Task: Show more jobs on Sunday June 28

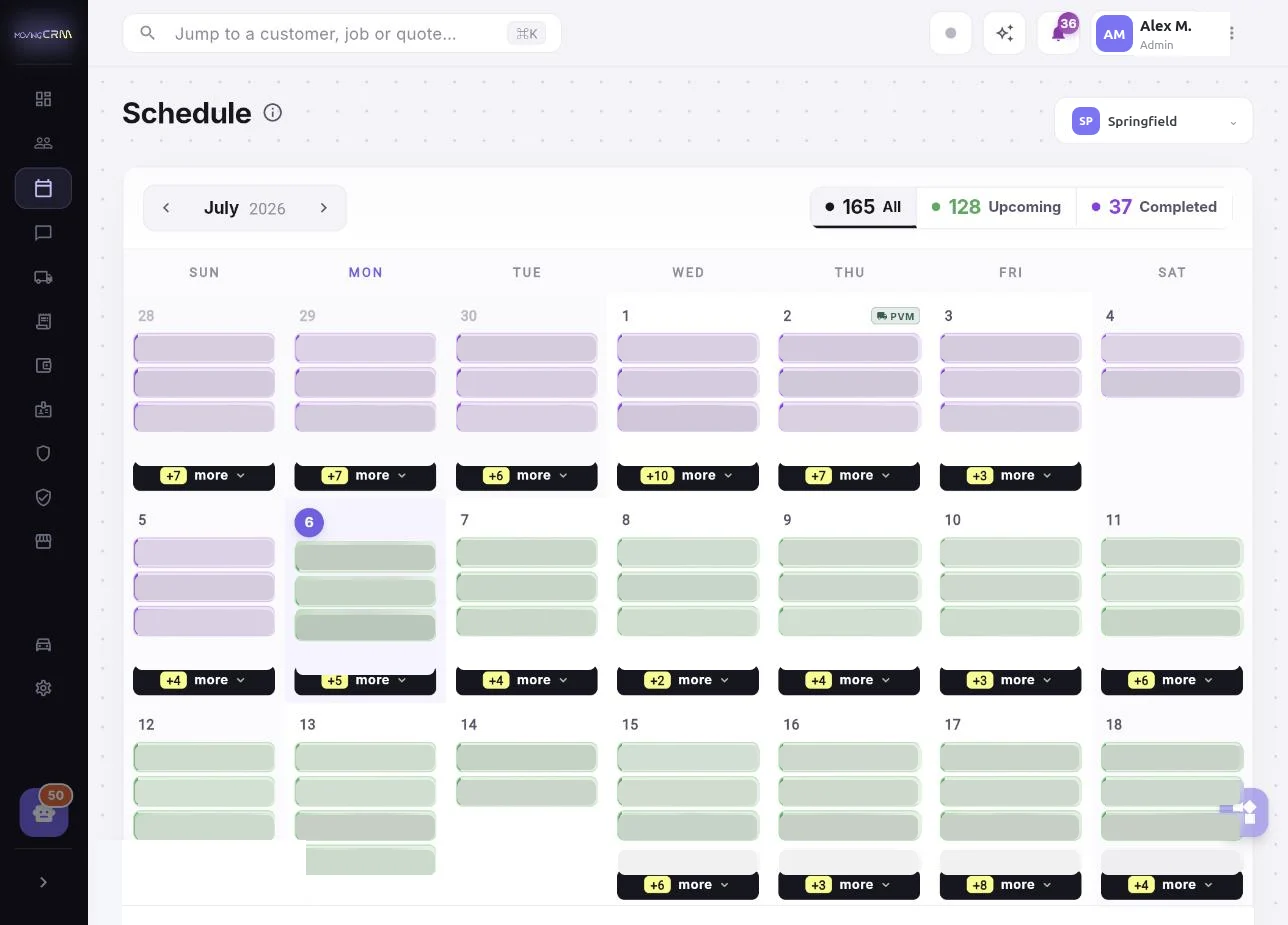Action: click(x=204, y=476)
